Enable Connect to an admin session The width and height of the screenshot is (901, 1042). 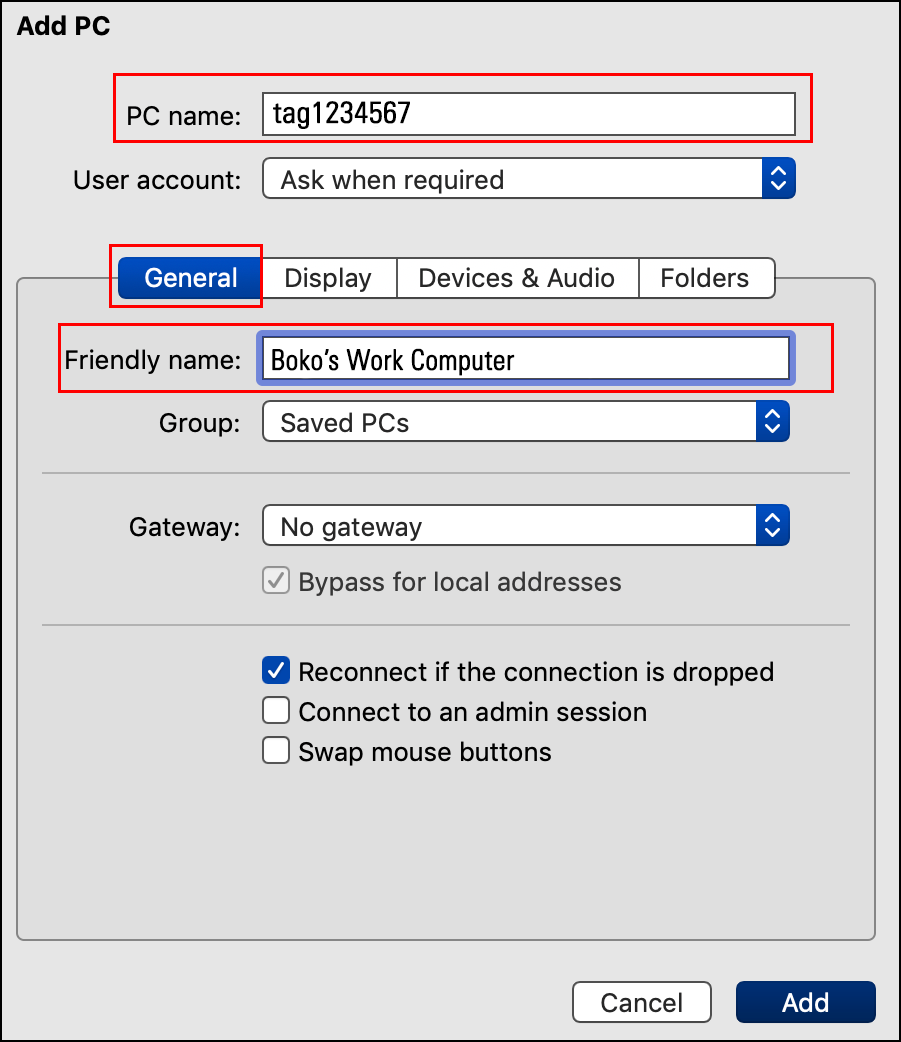click(x=276, y=712)
